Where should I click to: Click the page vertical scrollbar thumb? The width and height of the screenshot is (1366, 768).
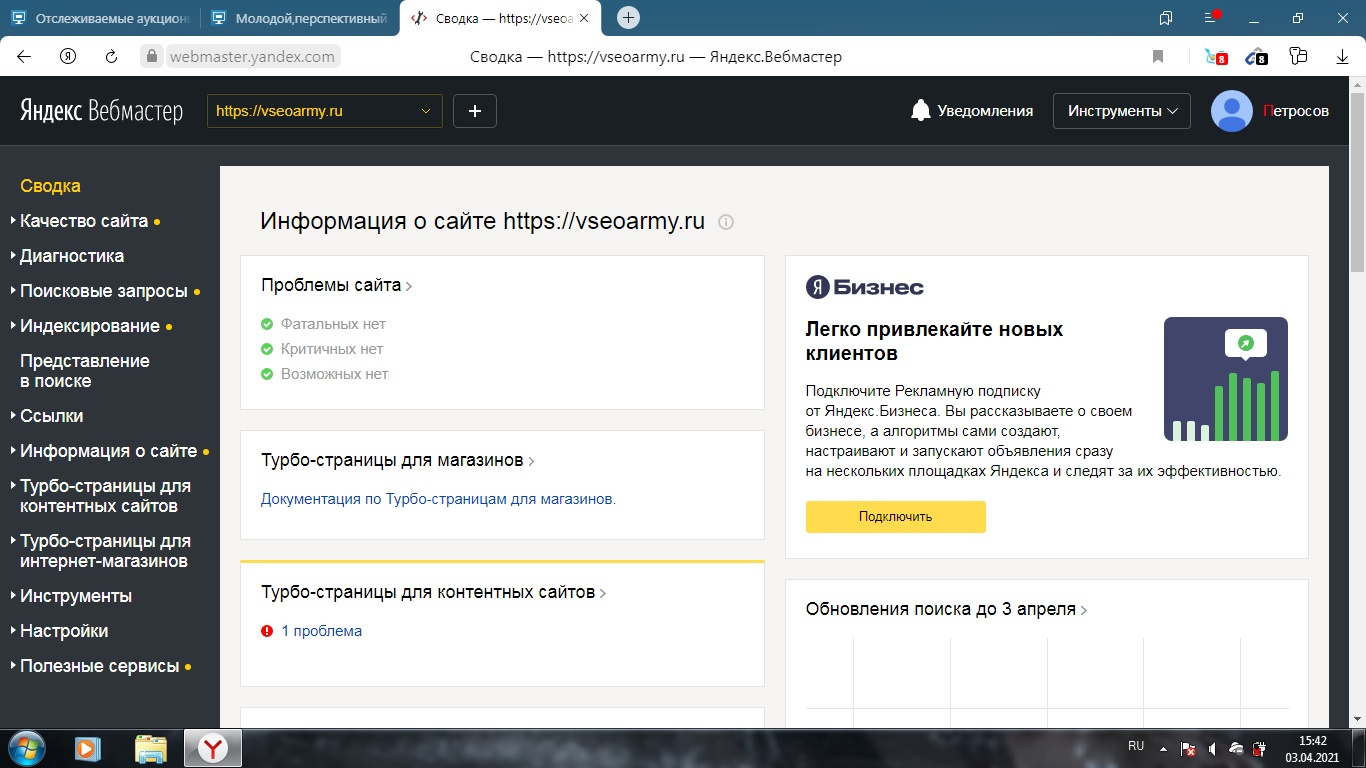pos(1357,180)
